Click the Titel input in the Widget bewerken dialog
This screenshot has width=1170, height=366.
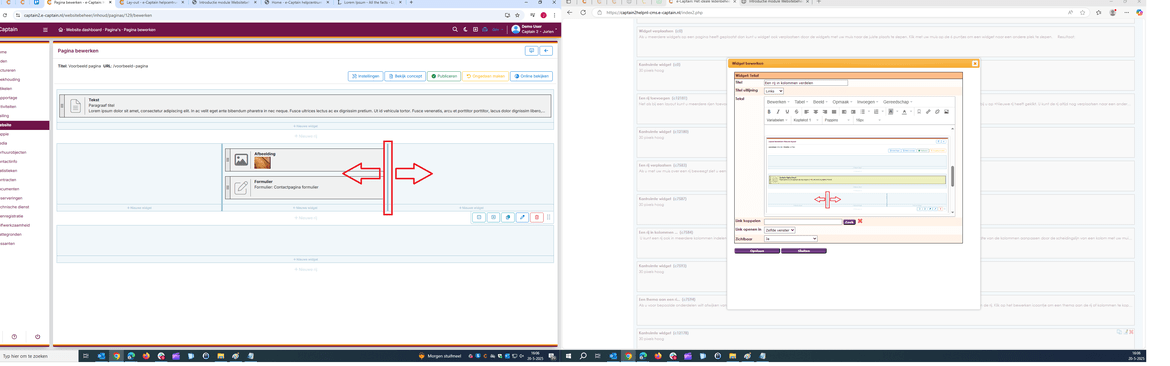tap(806, 83)
